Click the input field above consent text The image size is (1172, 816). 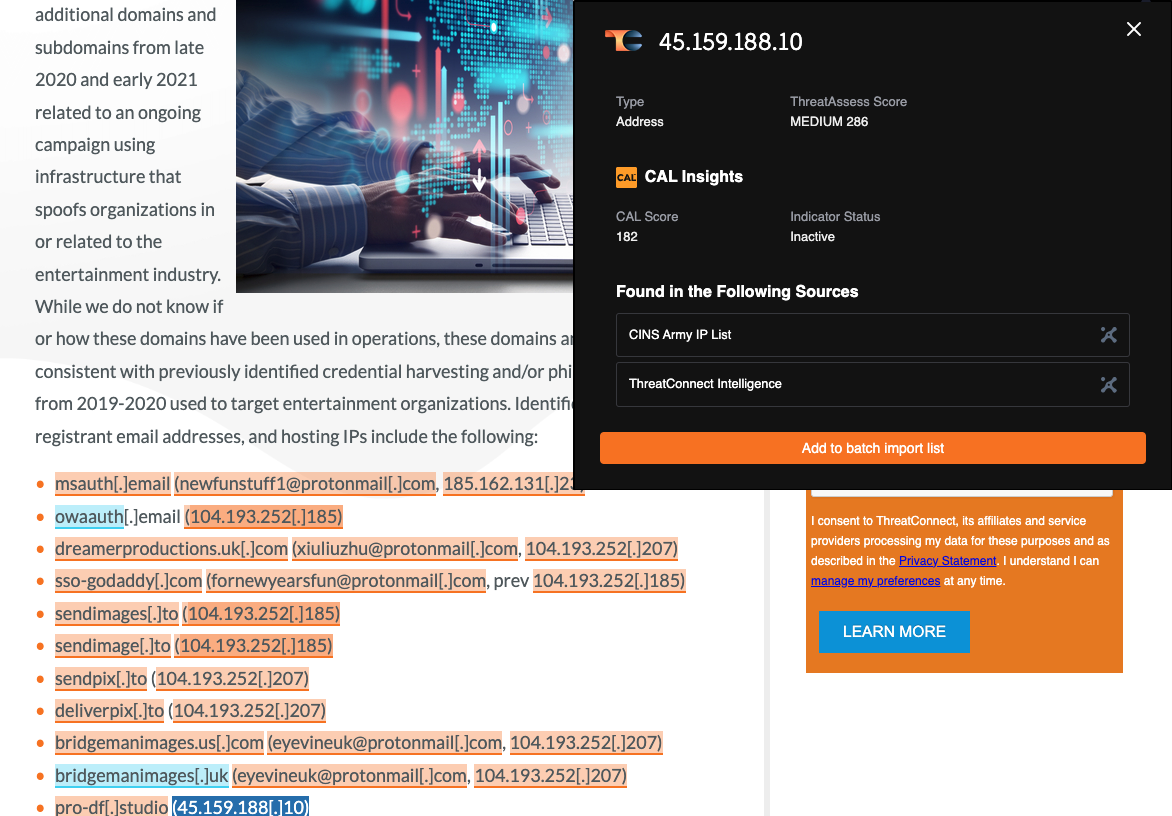tap(962, 492)
